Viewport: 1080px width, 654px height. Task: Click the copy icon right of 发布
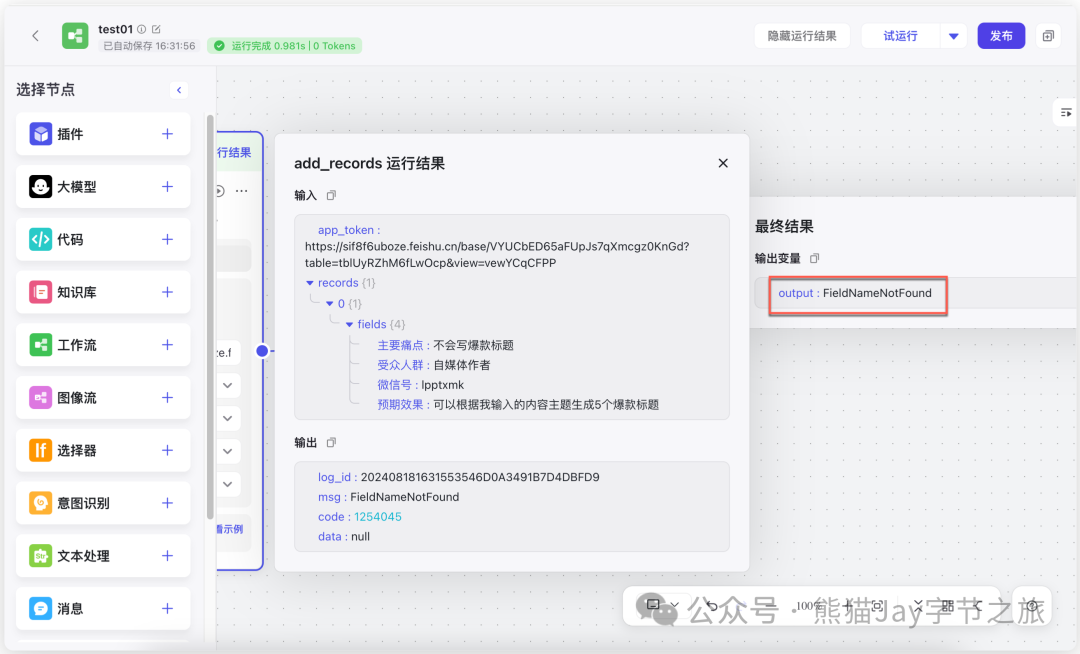pyautogui.click(x=1048, y=36)
